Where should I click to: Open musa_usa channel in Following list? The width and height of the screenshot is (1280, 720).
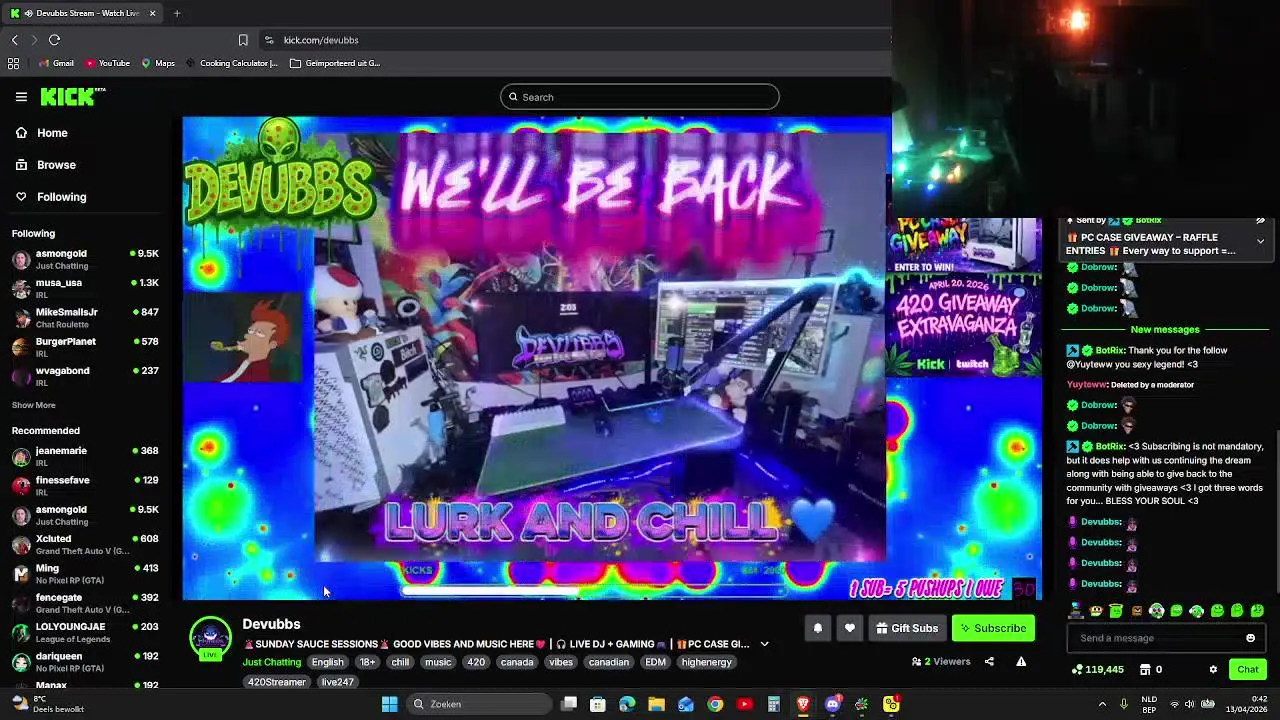85,288
